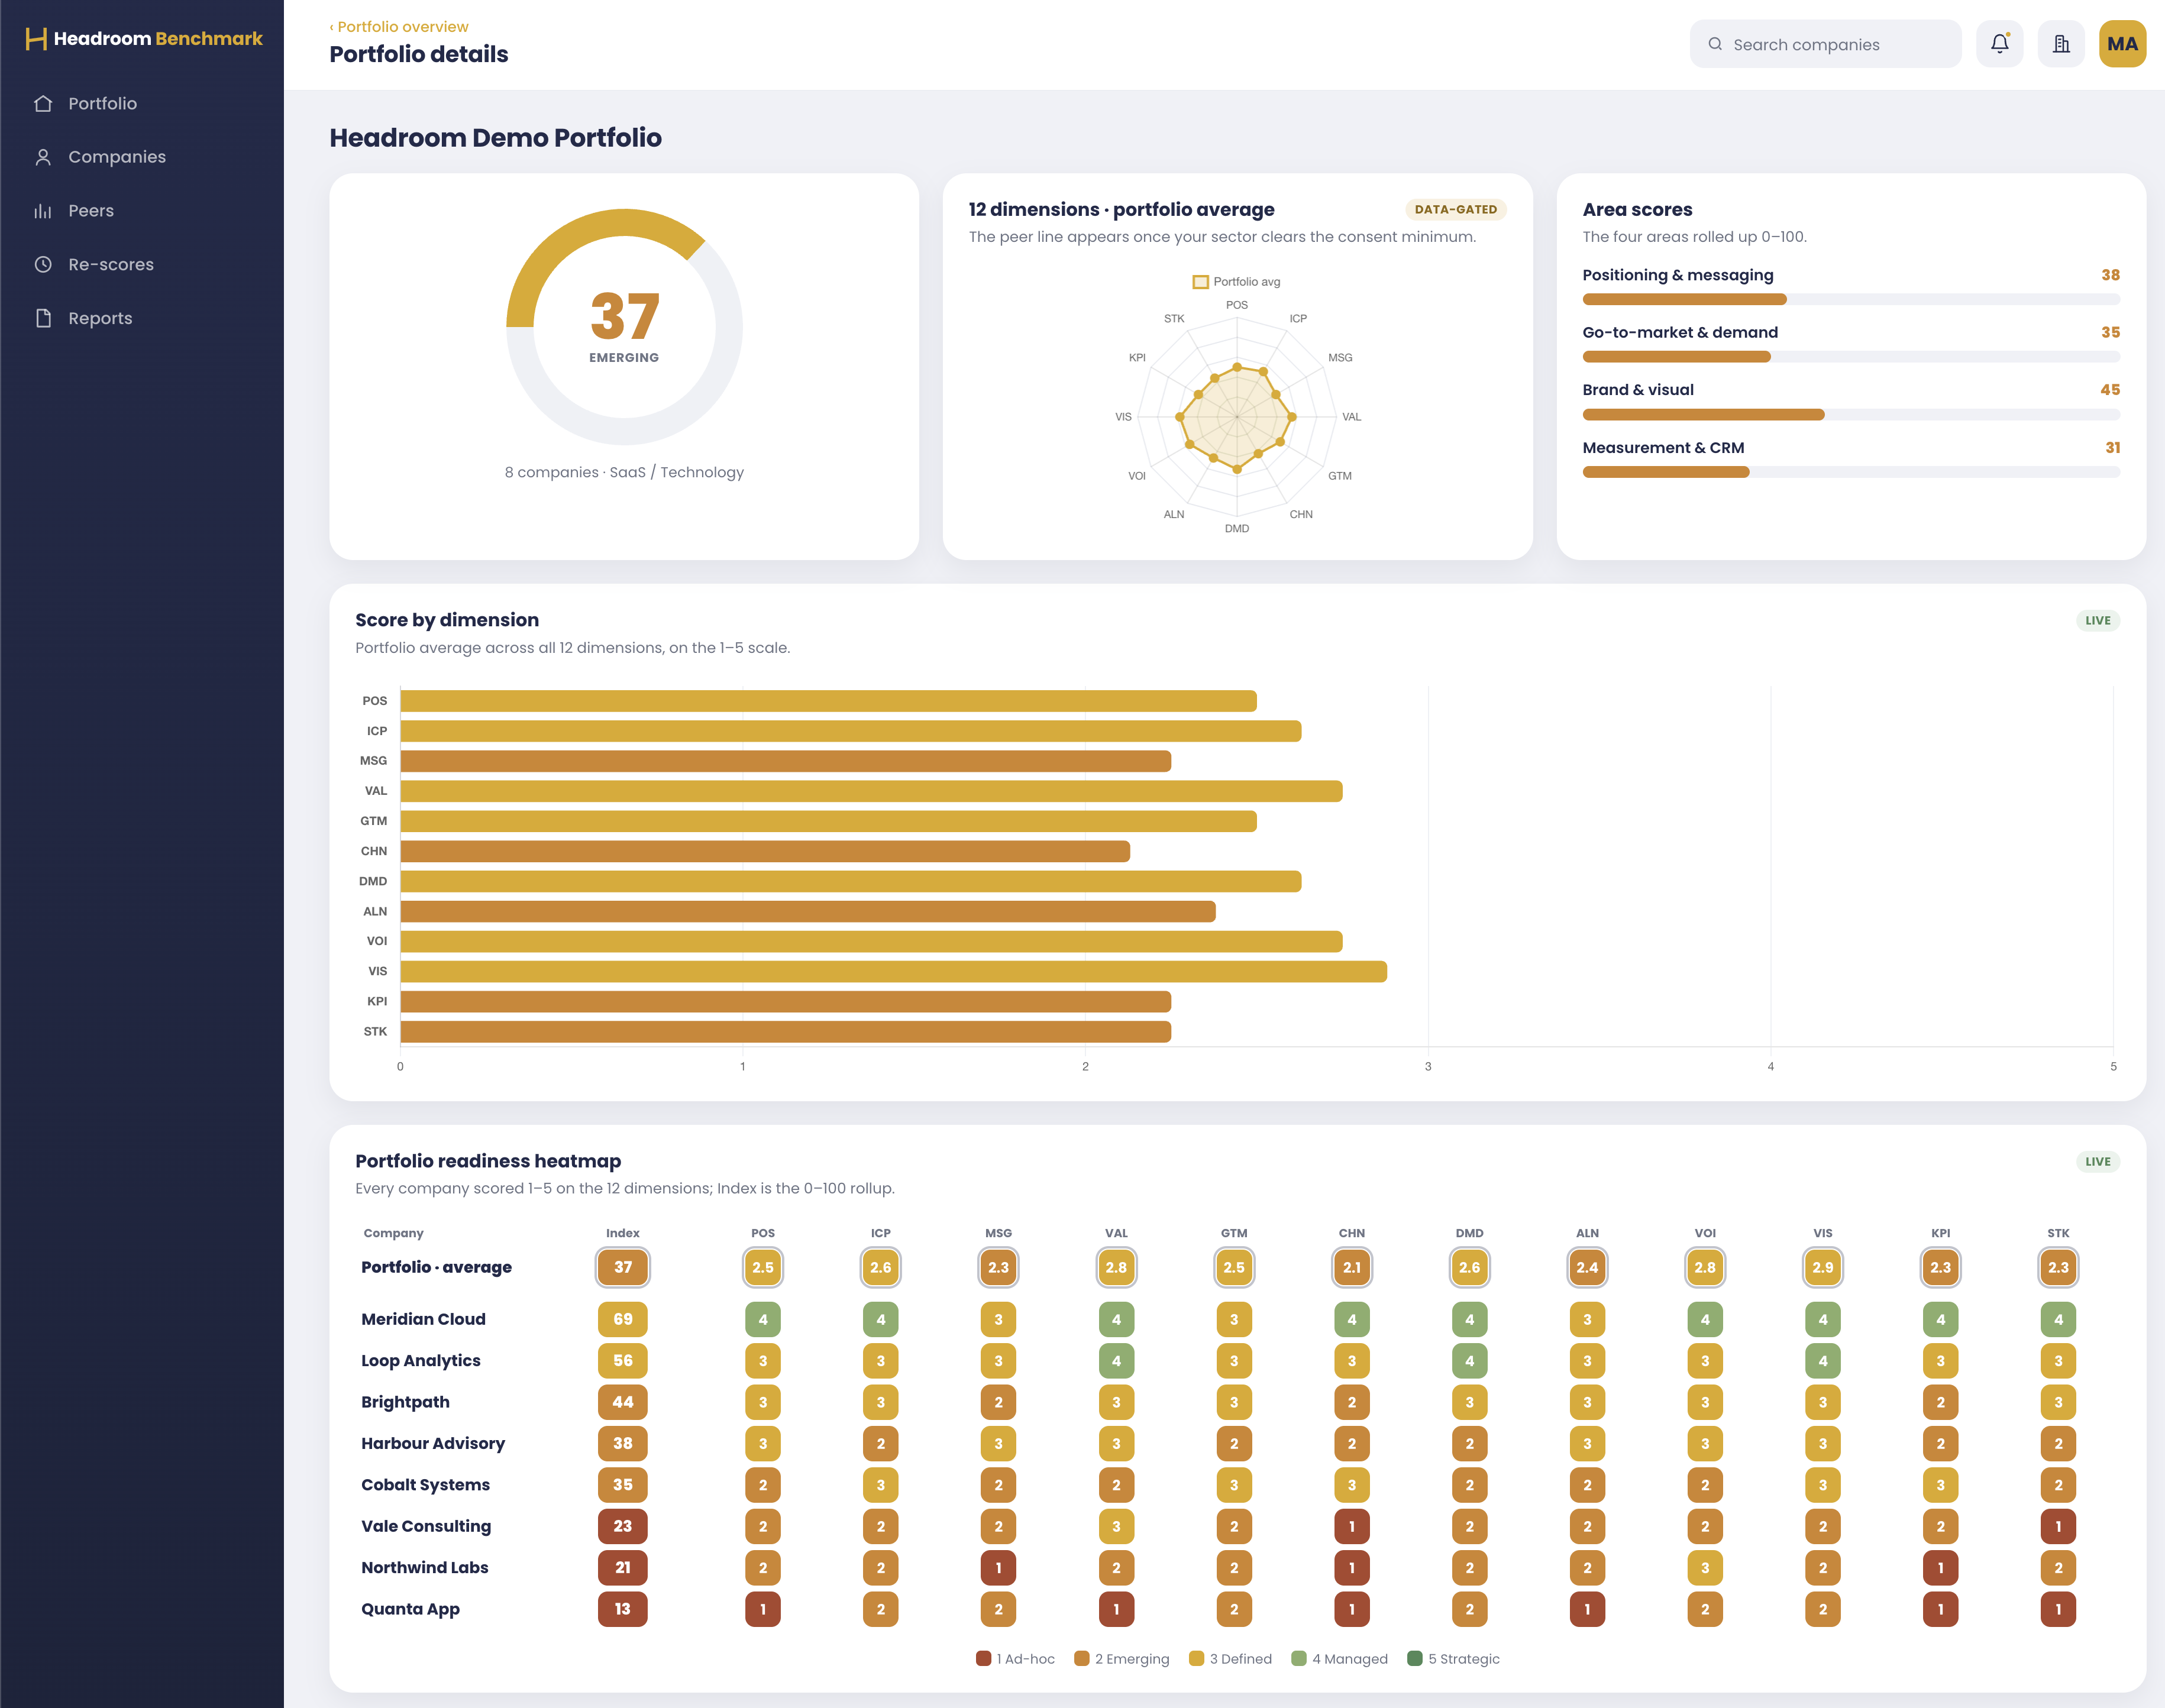2165x1708 pixels.
Task: Click Vale Consulting index score 23
Action: coord(622,1527)
